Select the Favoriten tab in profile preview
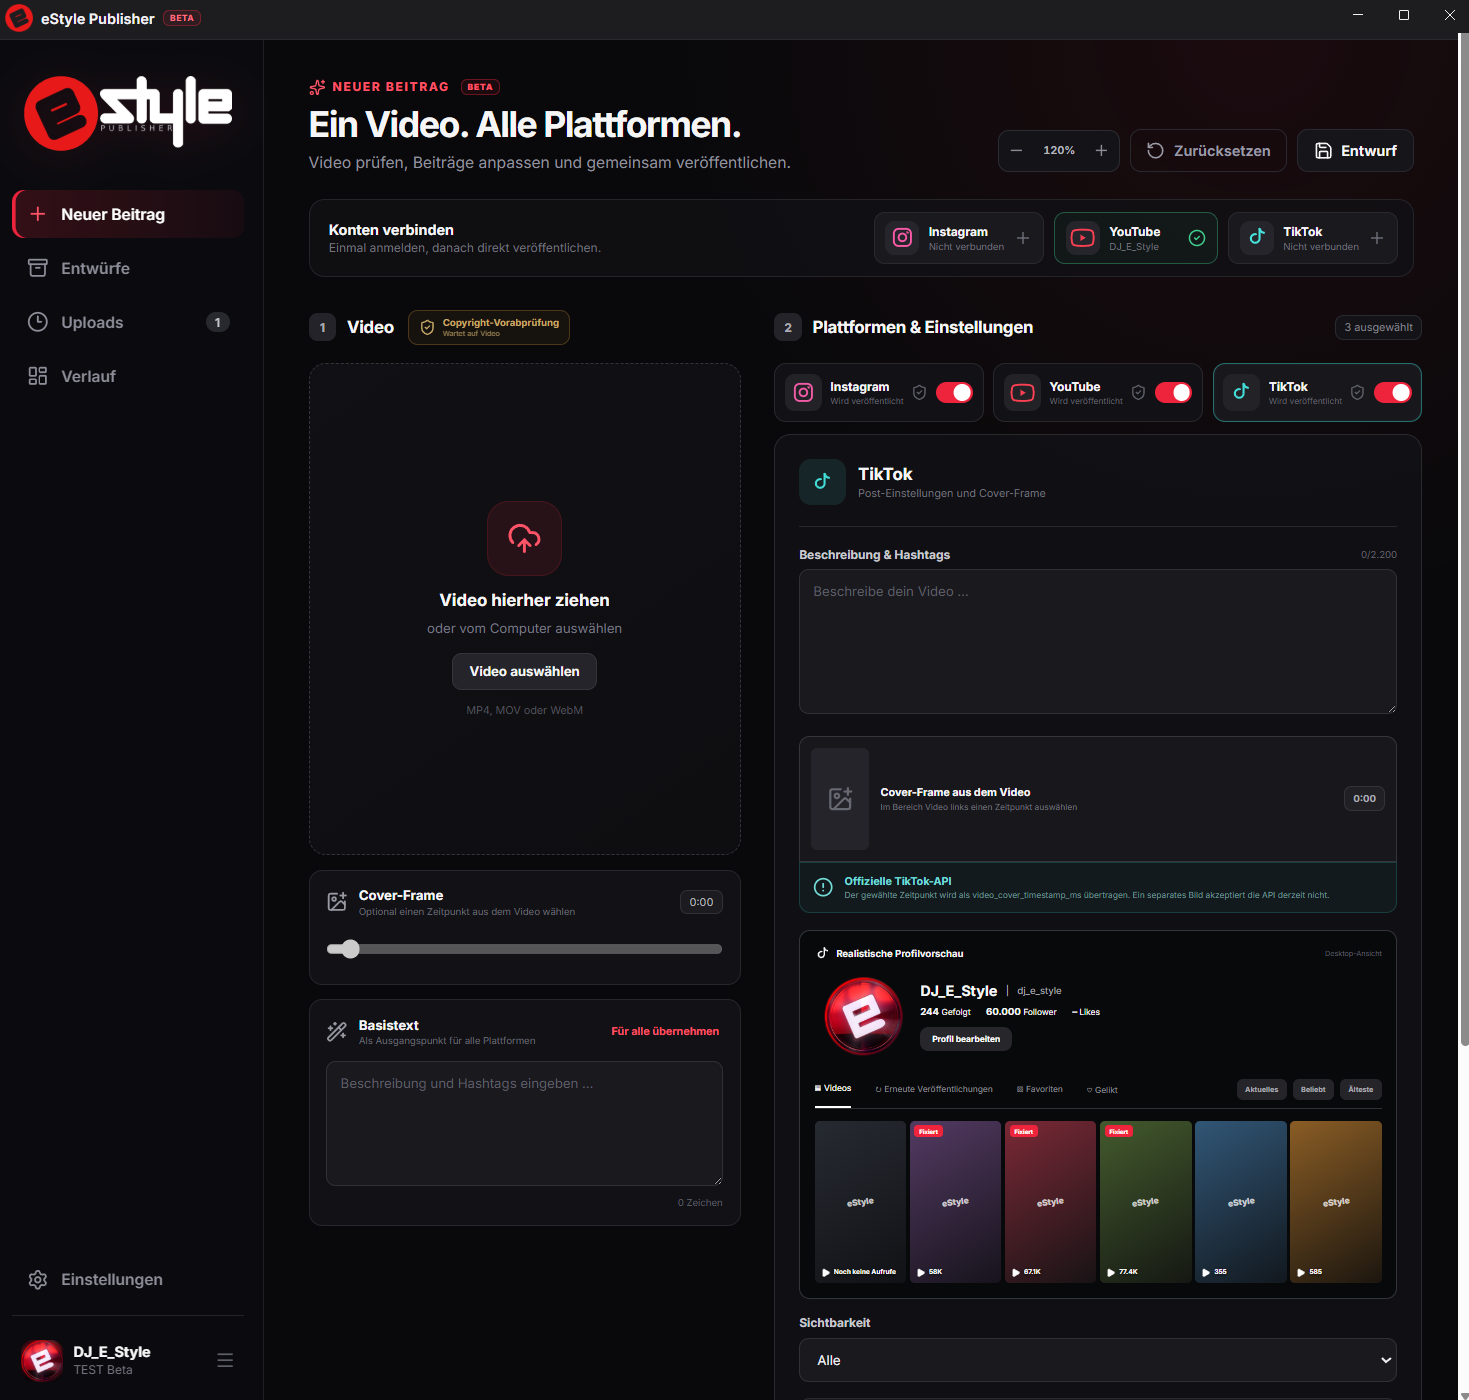Image resolution: width=1469 pixels, height=1400 pixels. click(x=1040, y=1089)
